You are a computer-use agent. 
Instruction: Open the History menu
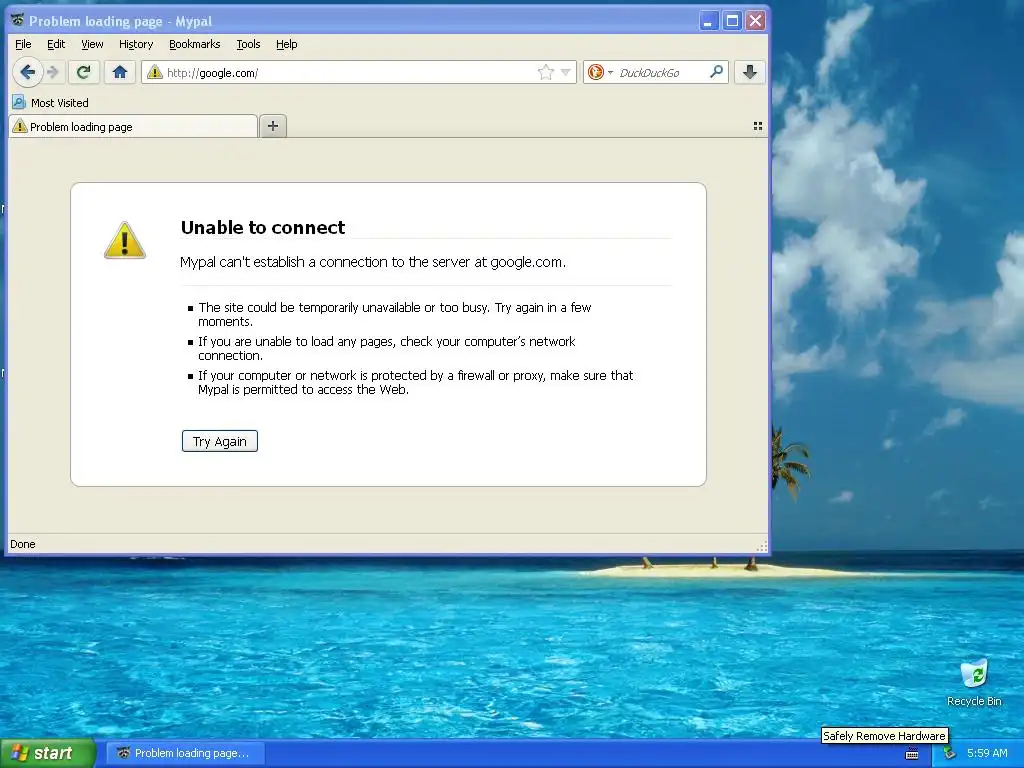tap(136, 44)
